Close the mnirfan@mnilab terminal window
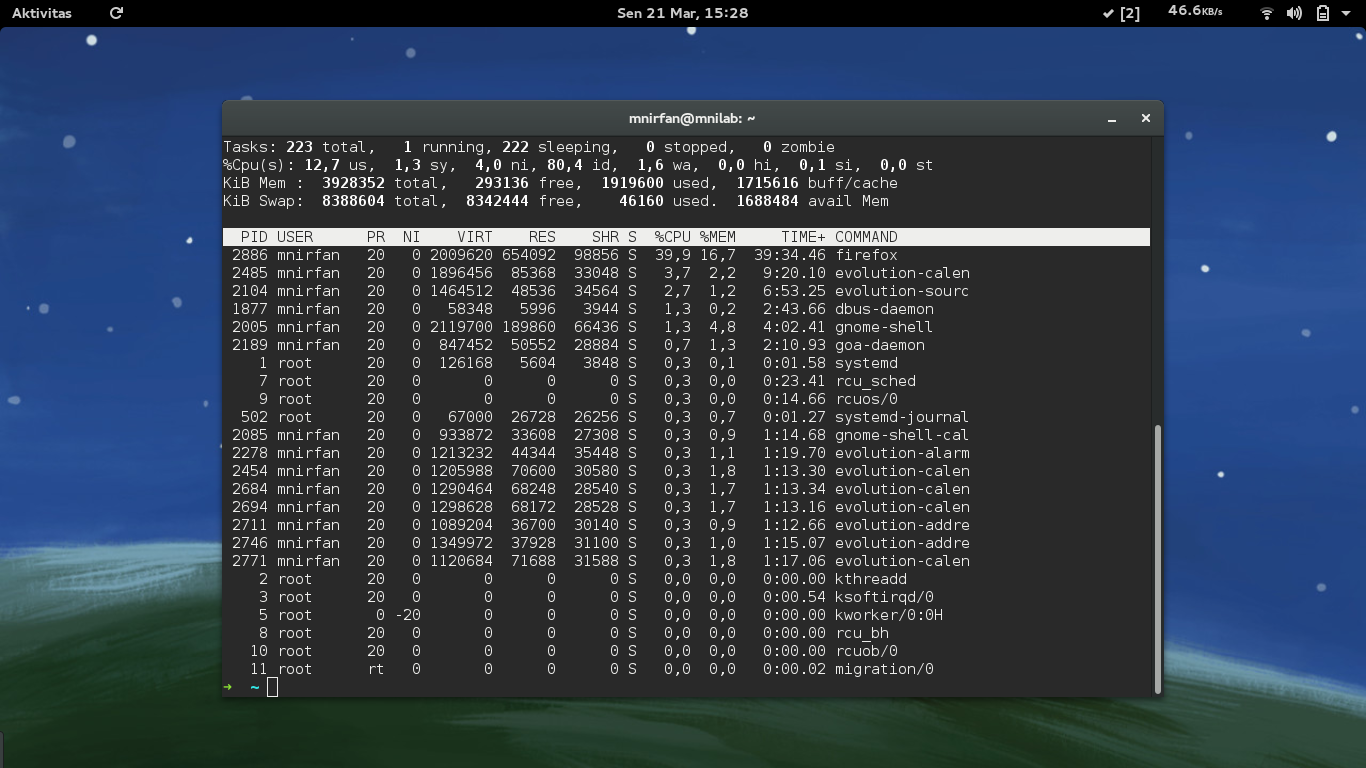 click(1146, 118)
